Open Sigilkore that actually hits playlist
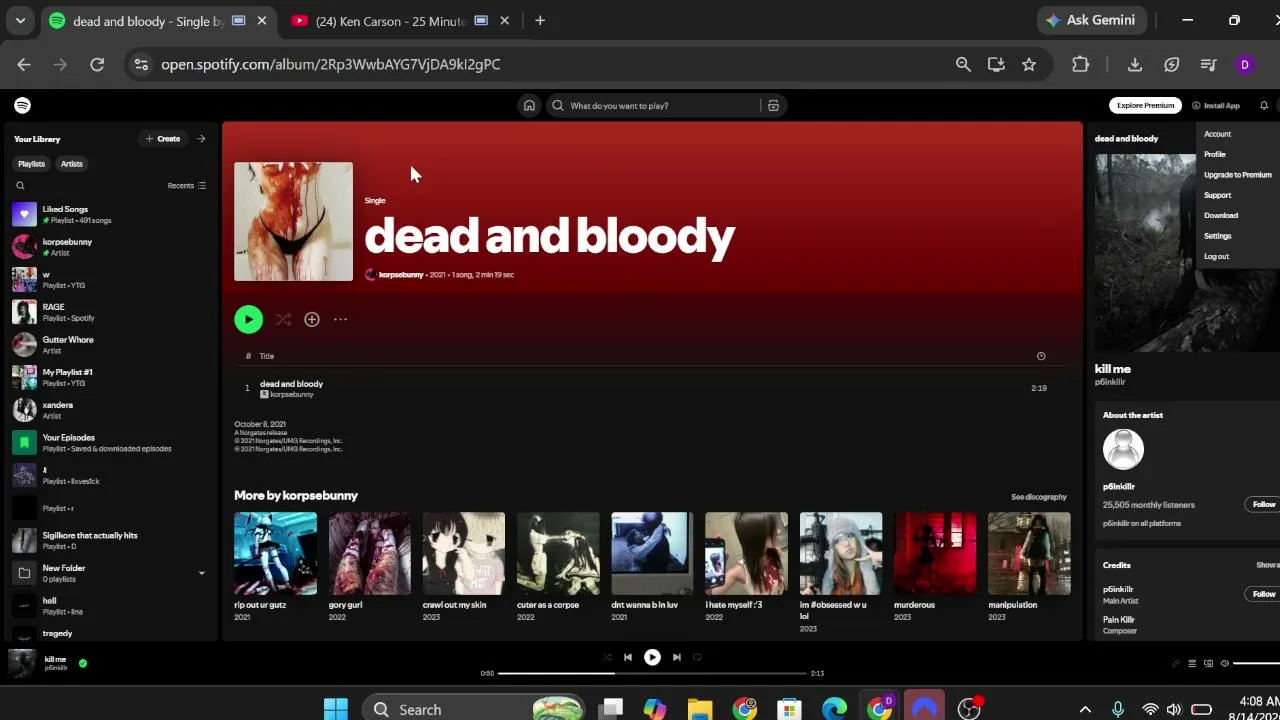The width and height of the screenshot is (1280, 720). coord(110,540)
